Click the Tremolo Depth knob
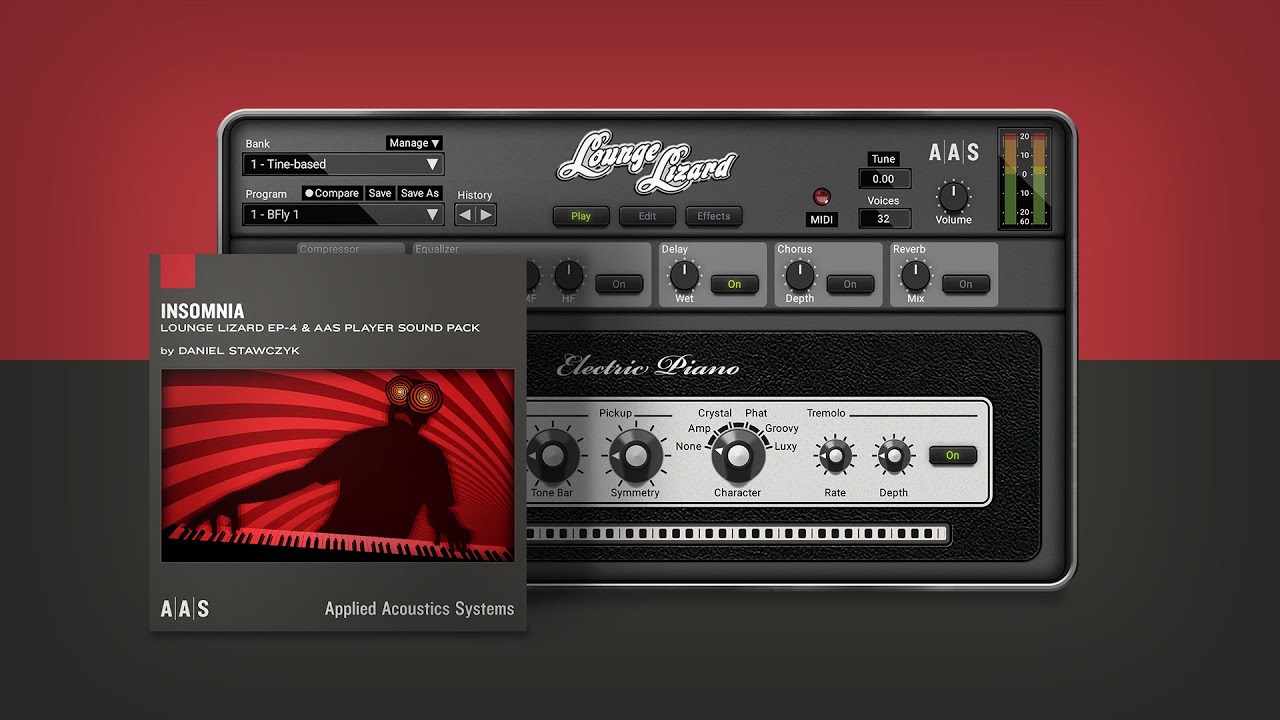 coord(893,457)
